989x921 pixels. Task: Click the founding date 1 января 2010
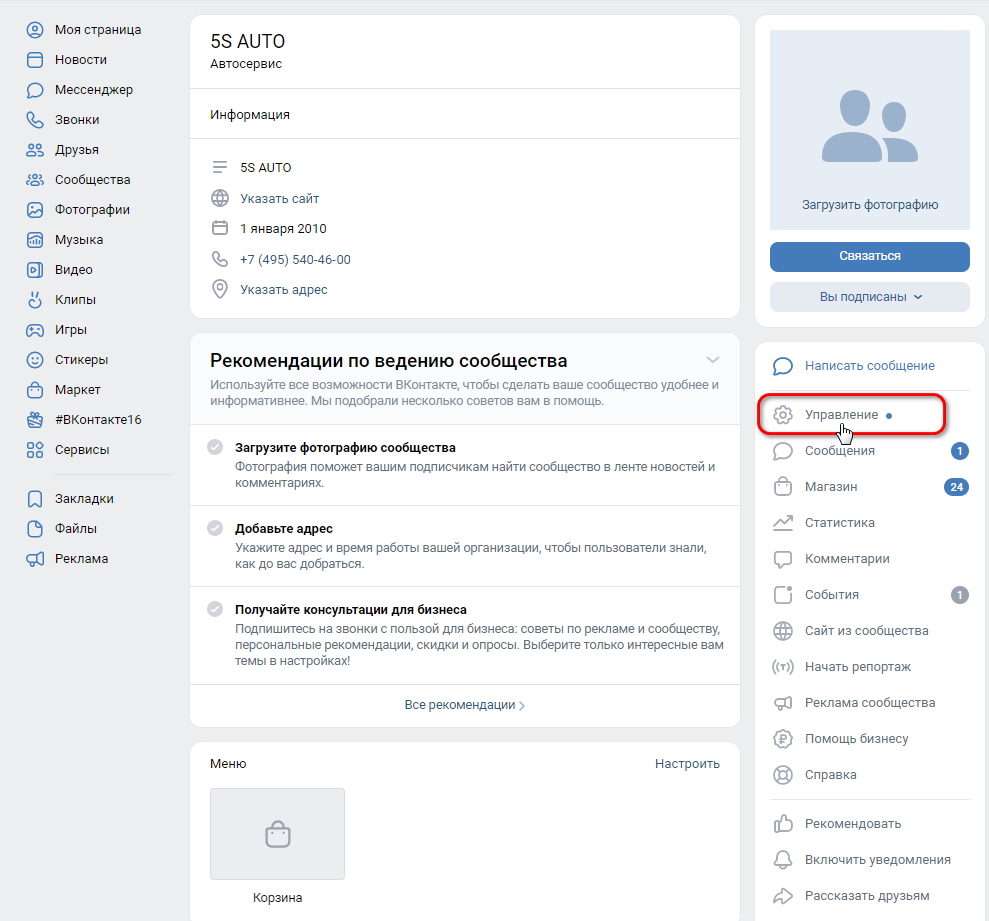click(283, 229)
